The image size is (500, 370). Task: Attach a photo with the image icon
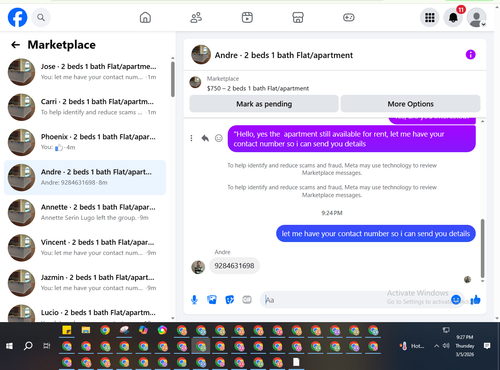pos(212,300)
